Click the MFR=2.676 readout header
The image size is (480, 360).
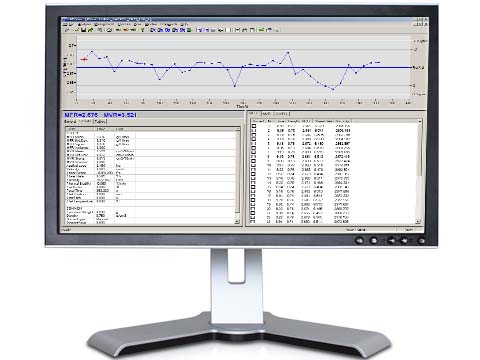(x=81, y=115)
